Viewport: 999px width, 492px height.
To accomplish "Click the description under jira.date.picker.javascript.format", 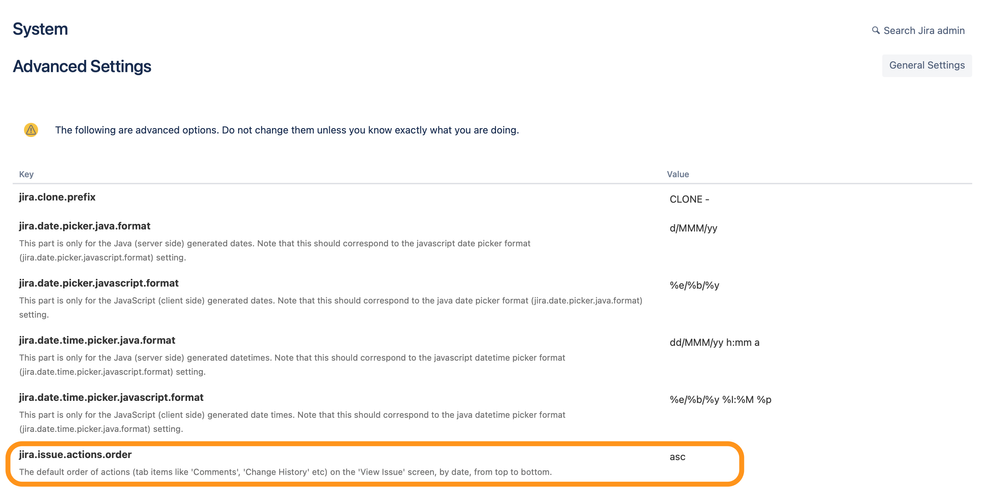I will pos(331,307).
